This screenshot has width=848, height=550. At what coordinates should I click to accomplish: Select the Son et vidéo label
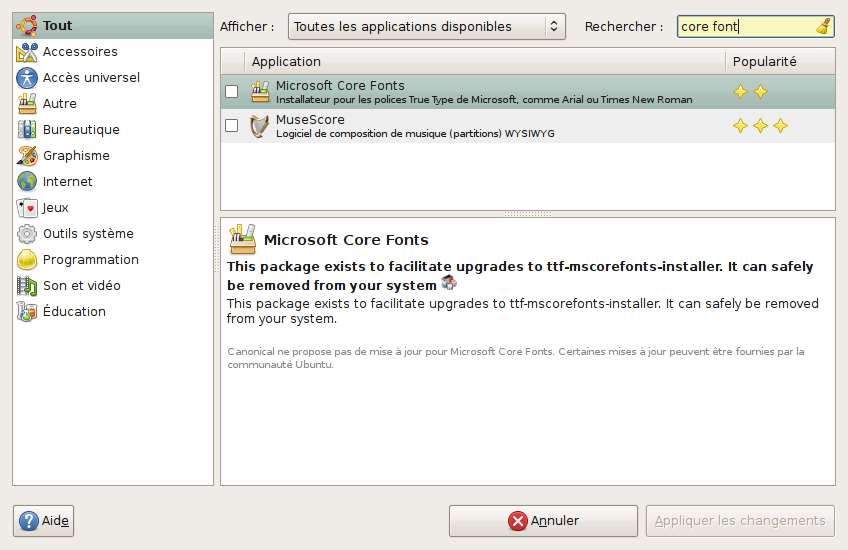click(82, 286)
